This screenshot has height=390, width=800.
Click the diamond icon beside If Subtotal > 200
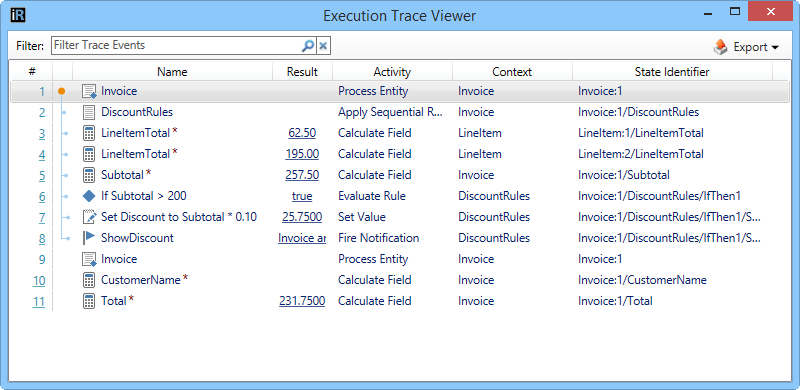[x=89, y=196]
